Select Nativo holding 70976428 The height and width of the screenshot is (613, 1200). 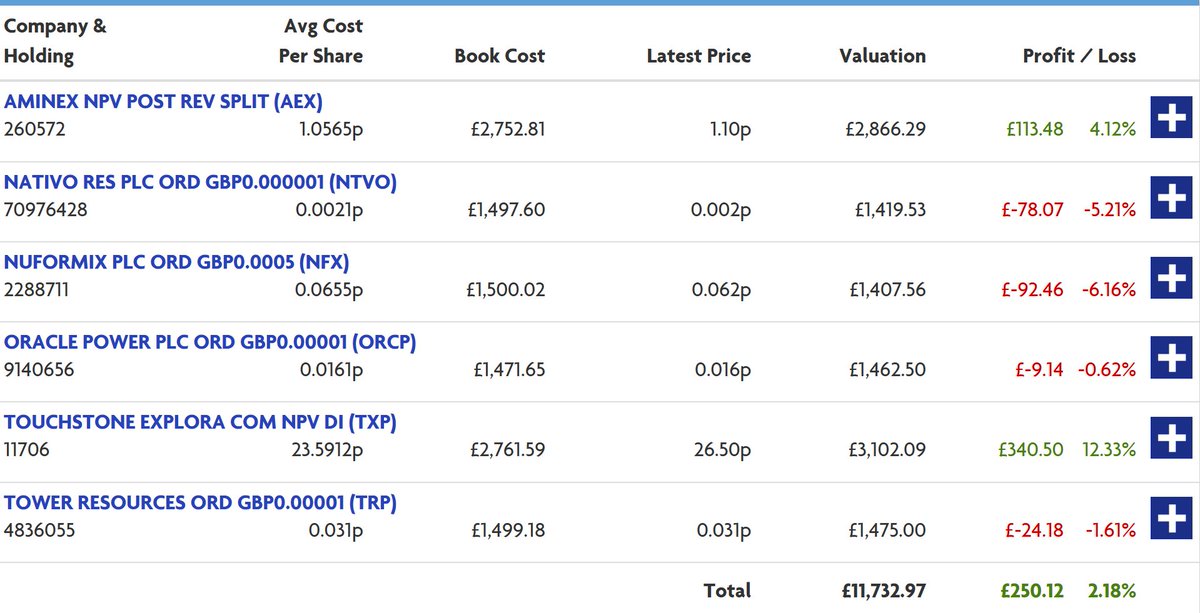coord(48,209)
